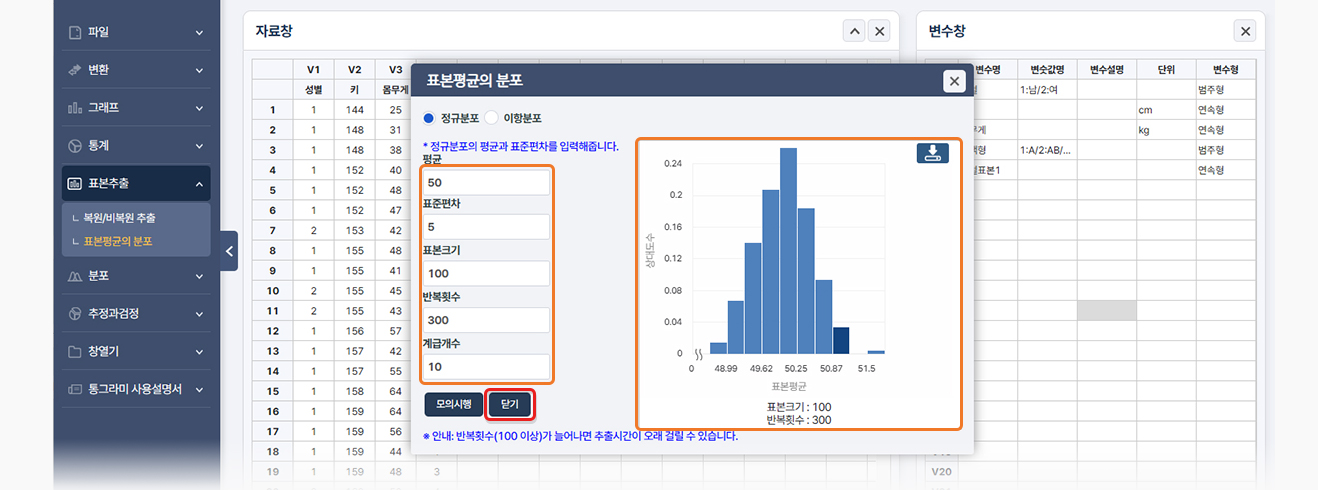Click the 파일 document icon in sidebar

coord(75,32)
